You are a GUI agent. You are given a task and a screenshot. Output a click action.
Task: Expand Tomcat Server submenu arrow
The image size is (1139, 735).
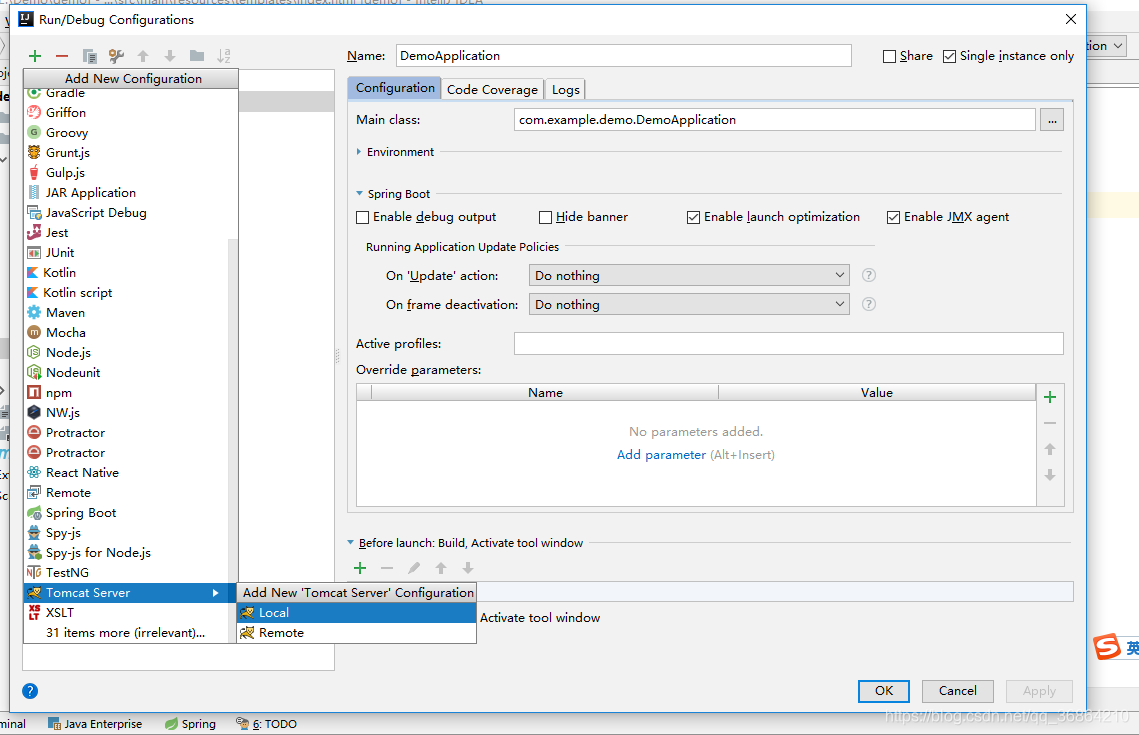(x=216, y=593)
